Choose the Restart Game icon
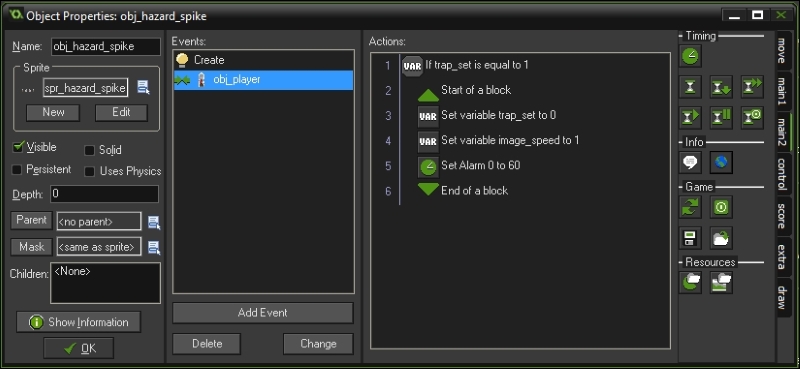Image resolution: width=800 pixels, height=369 pixels. (x=690, y=207)
